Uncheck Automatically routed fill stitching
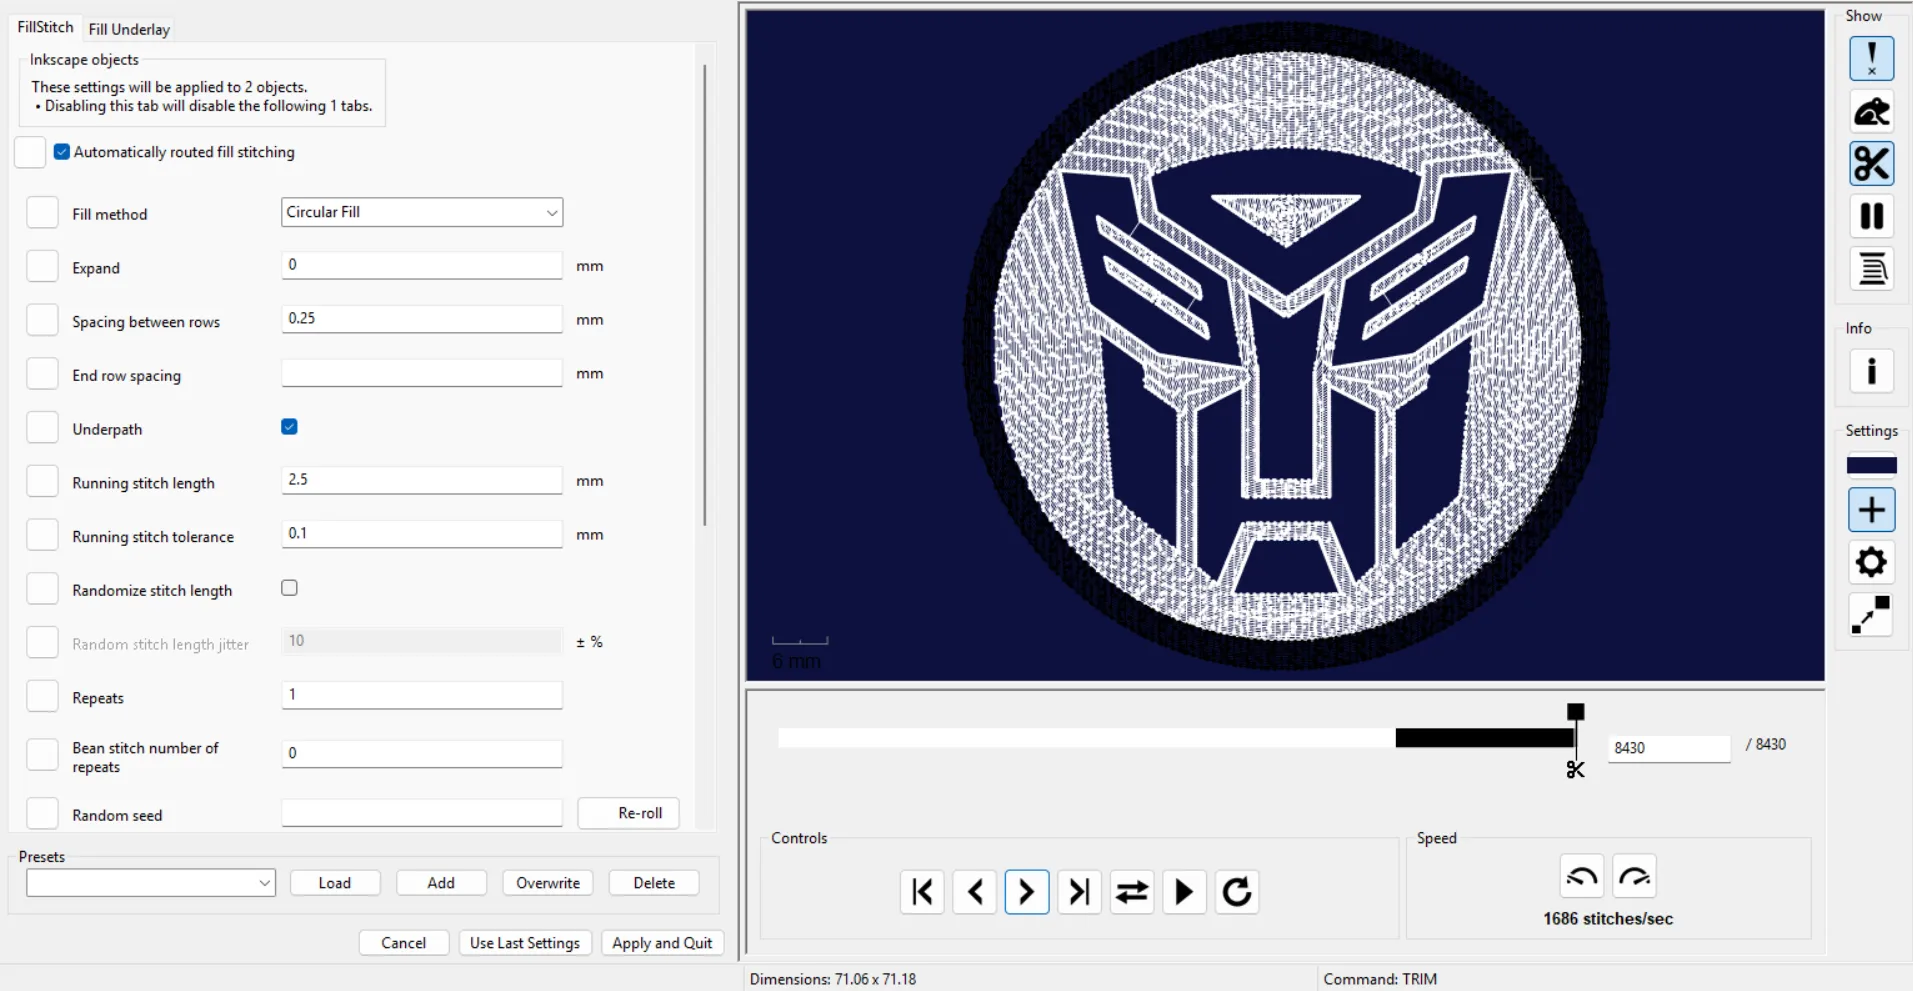 [62, 152]
